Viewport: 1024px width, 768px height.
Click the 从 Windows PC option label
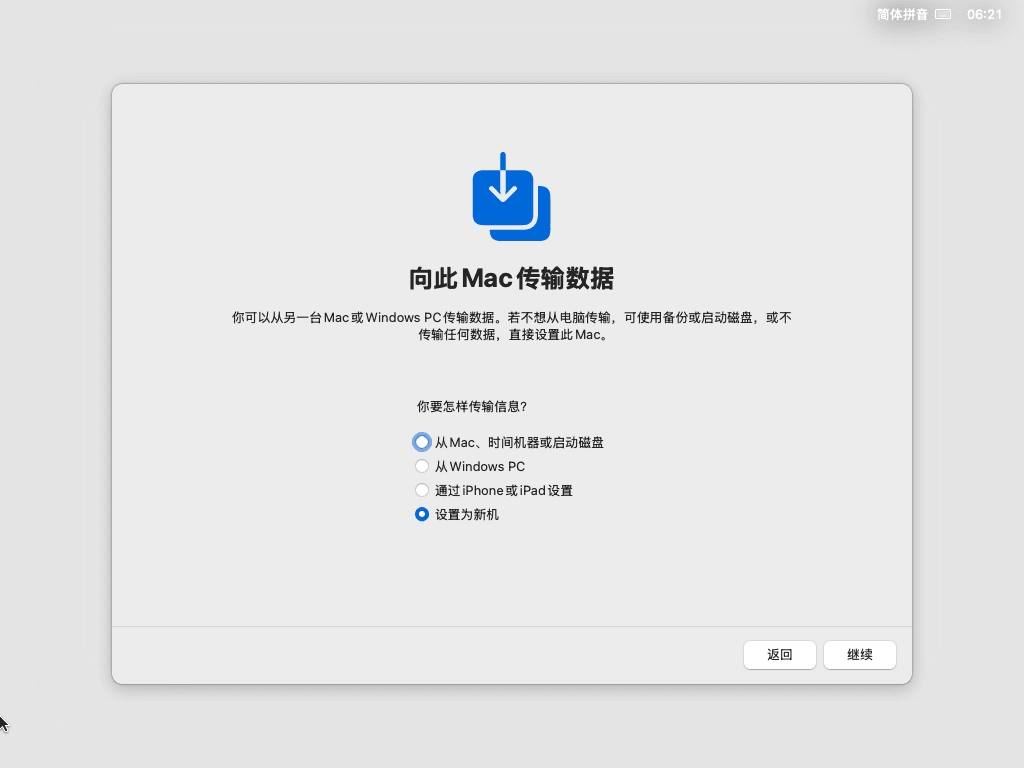pyautogui.click(x=479, y=466)
